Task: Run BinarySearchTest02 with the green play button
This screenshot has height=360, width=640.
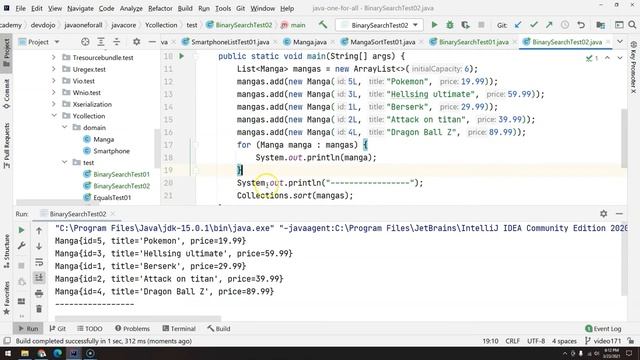Action: point(434,25)
